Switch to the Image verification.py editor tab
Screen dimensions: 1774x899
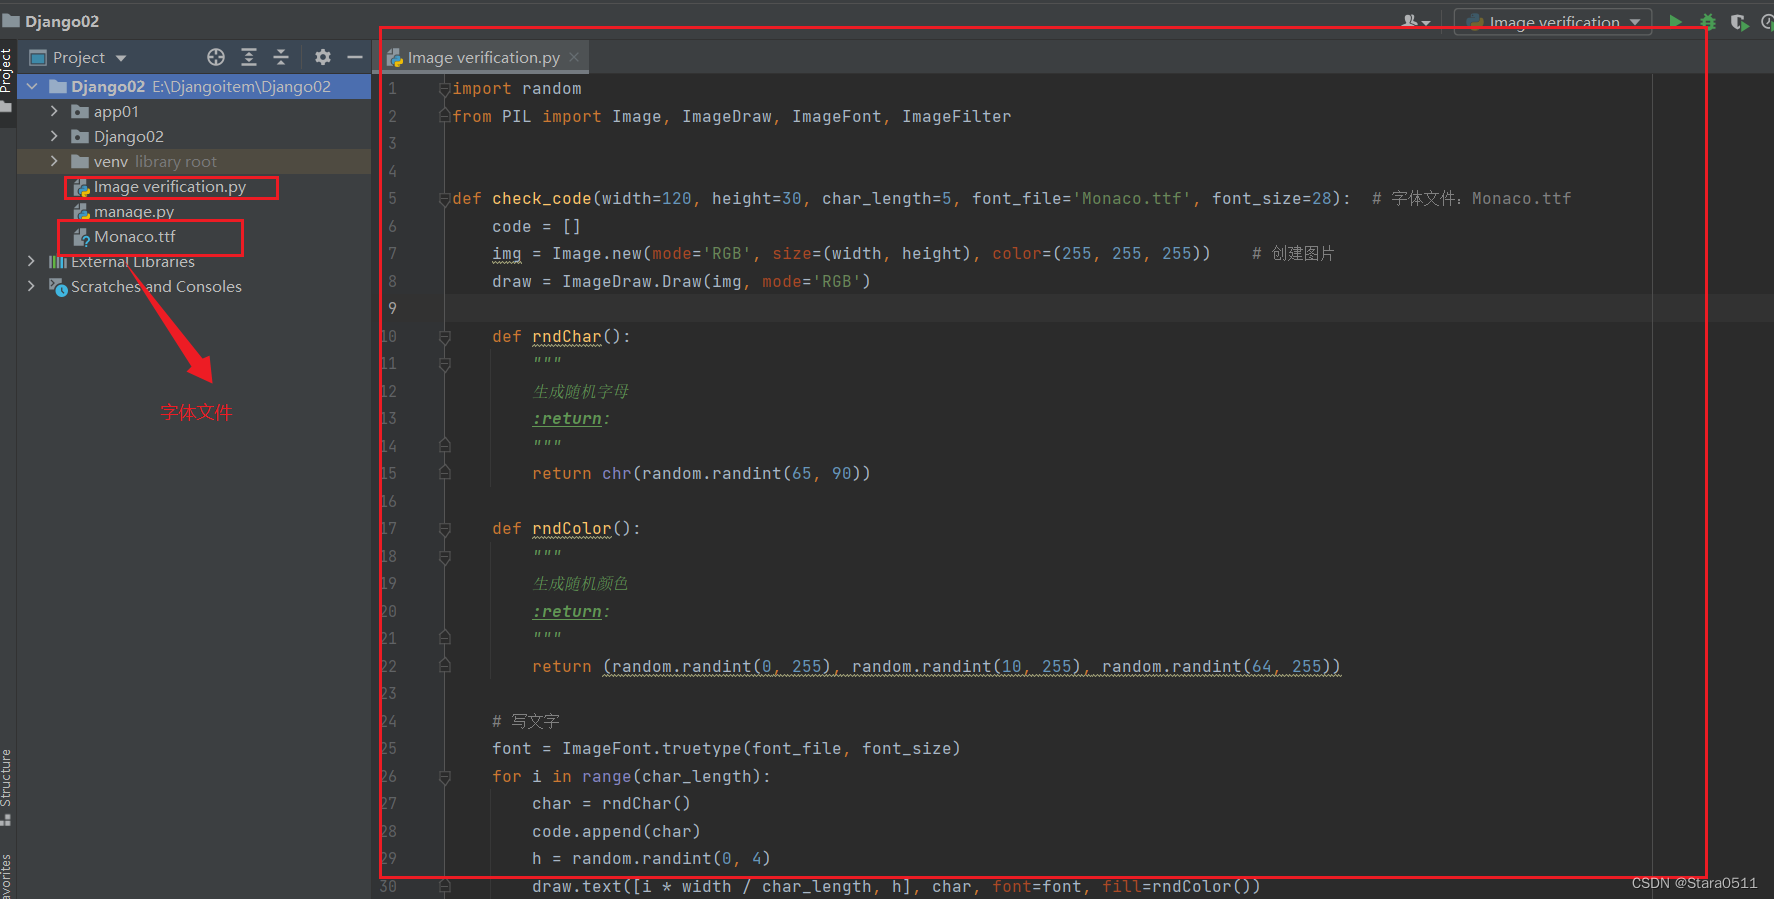click(x=484, y=58)
